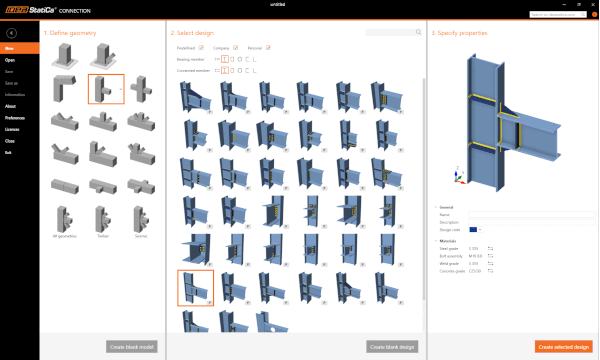This screenshot has height=360, width=600.
Task: Choose the cross-shaped beam-column joint geometry
Action: click(141, 89)
